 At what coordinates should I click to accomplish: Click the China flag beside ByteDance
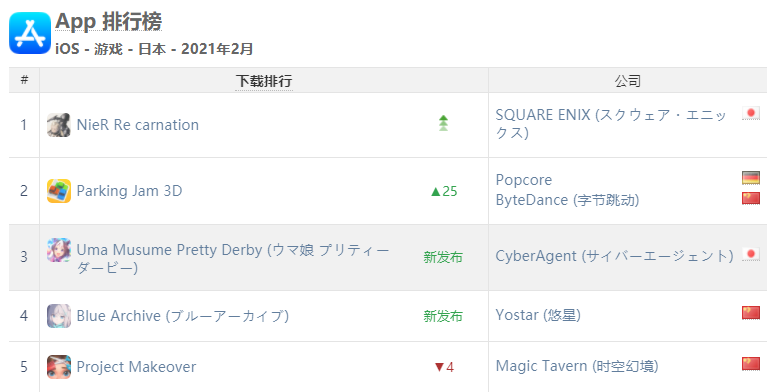pos(751,198)
